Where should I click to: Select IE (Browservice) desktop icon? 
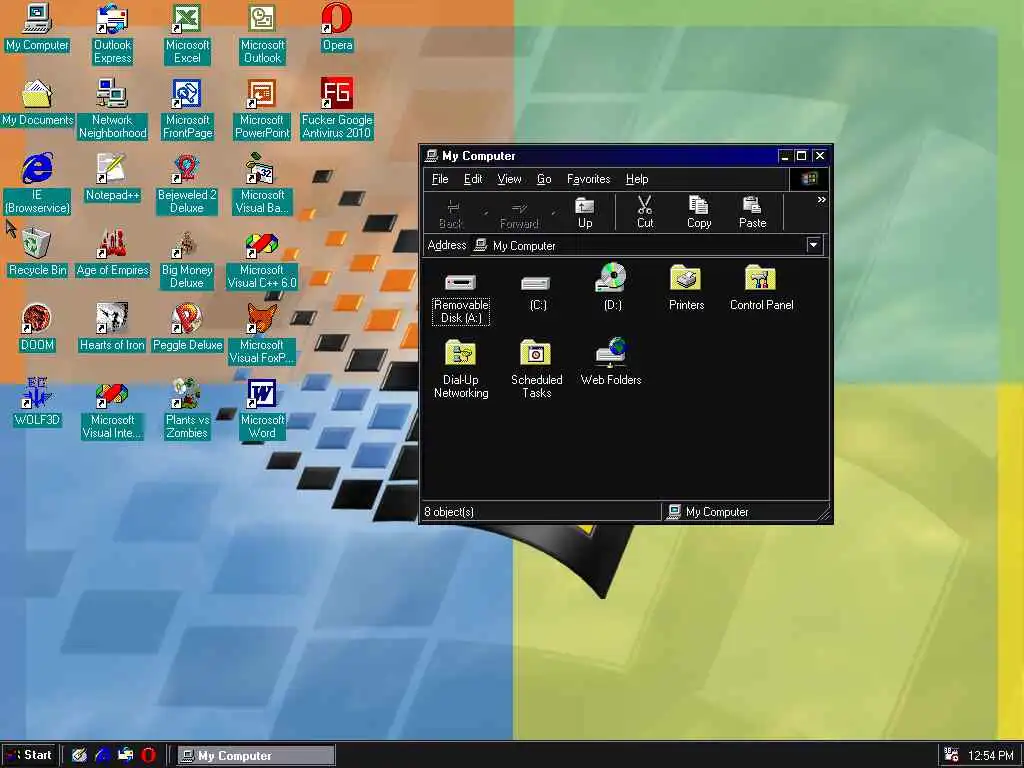click(x=37, y=185)
